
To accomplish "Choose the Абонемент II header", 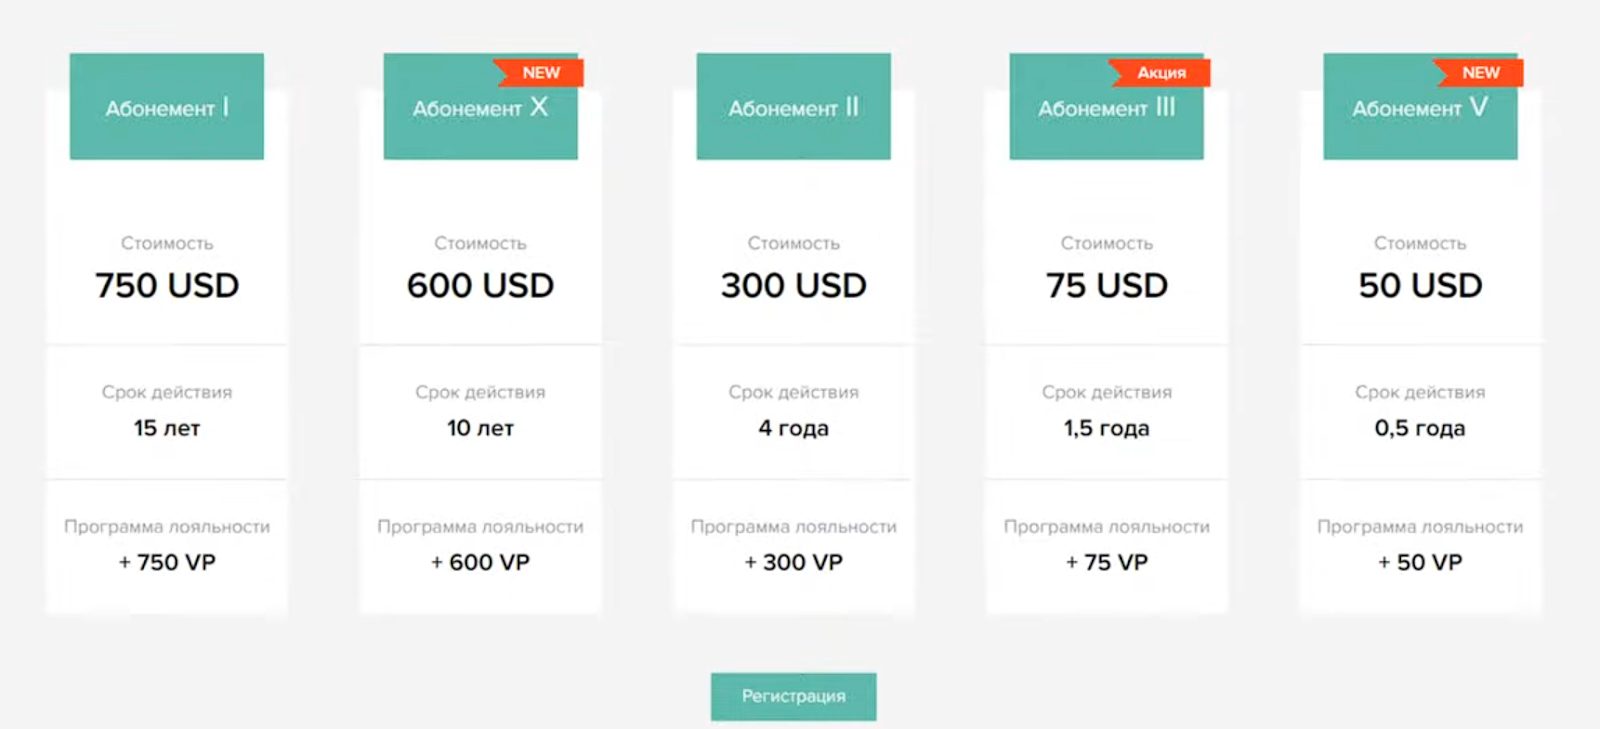I will click(x=793, y=107).
